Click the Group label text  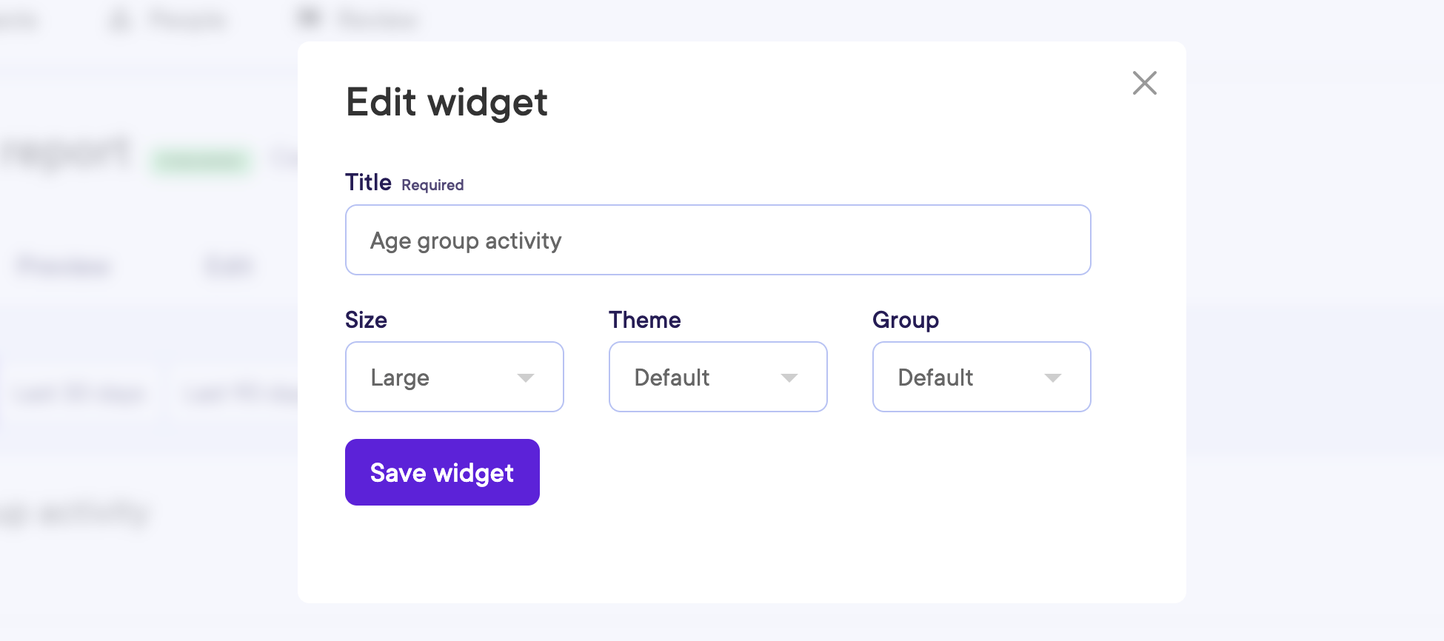[x=905, y=320]
